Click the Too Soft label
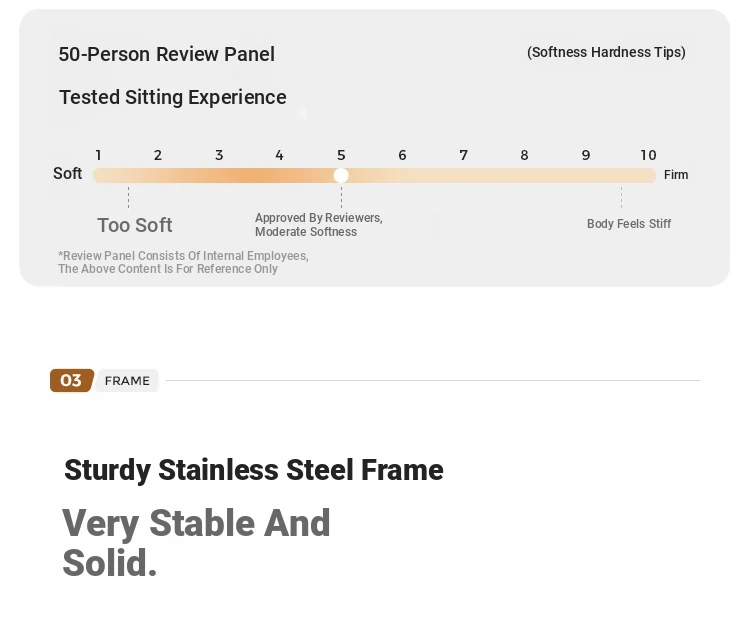This screenshot has height=618, width=750. 134,225
